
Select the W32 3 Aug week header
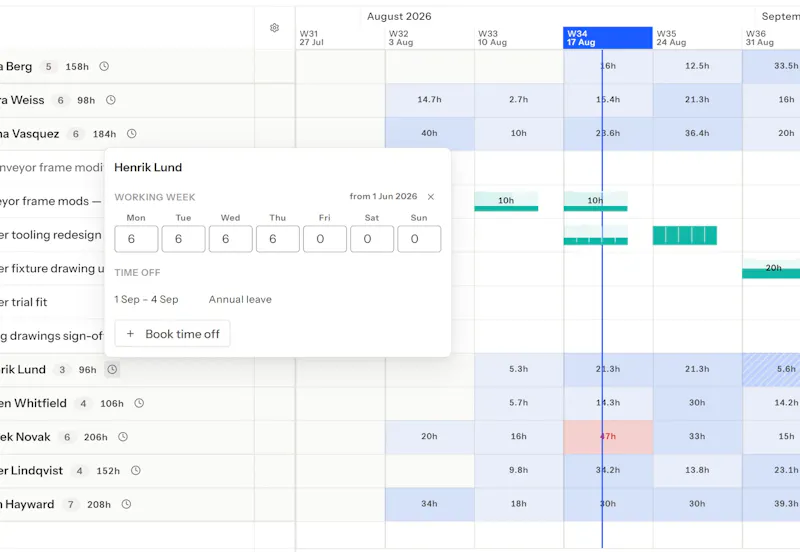pyautogui.click(x=430, y=38)
